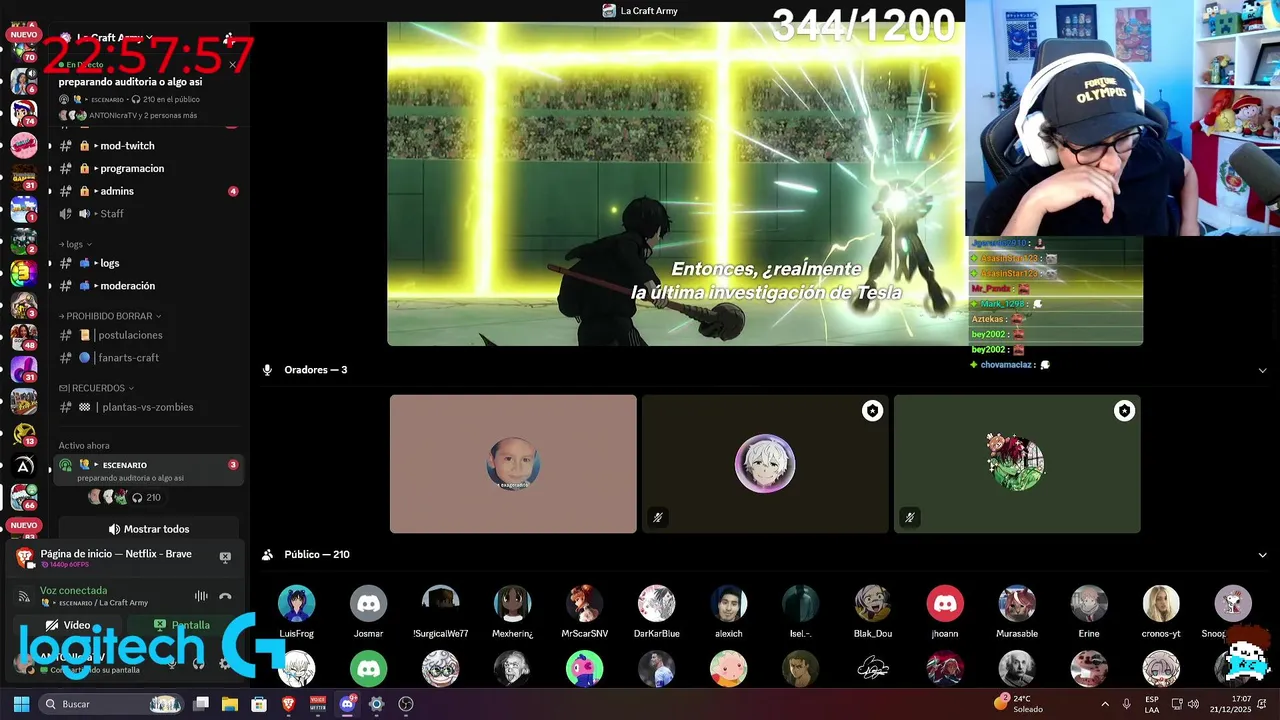Click Voz conectada status text

point(74,591)
